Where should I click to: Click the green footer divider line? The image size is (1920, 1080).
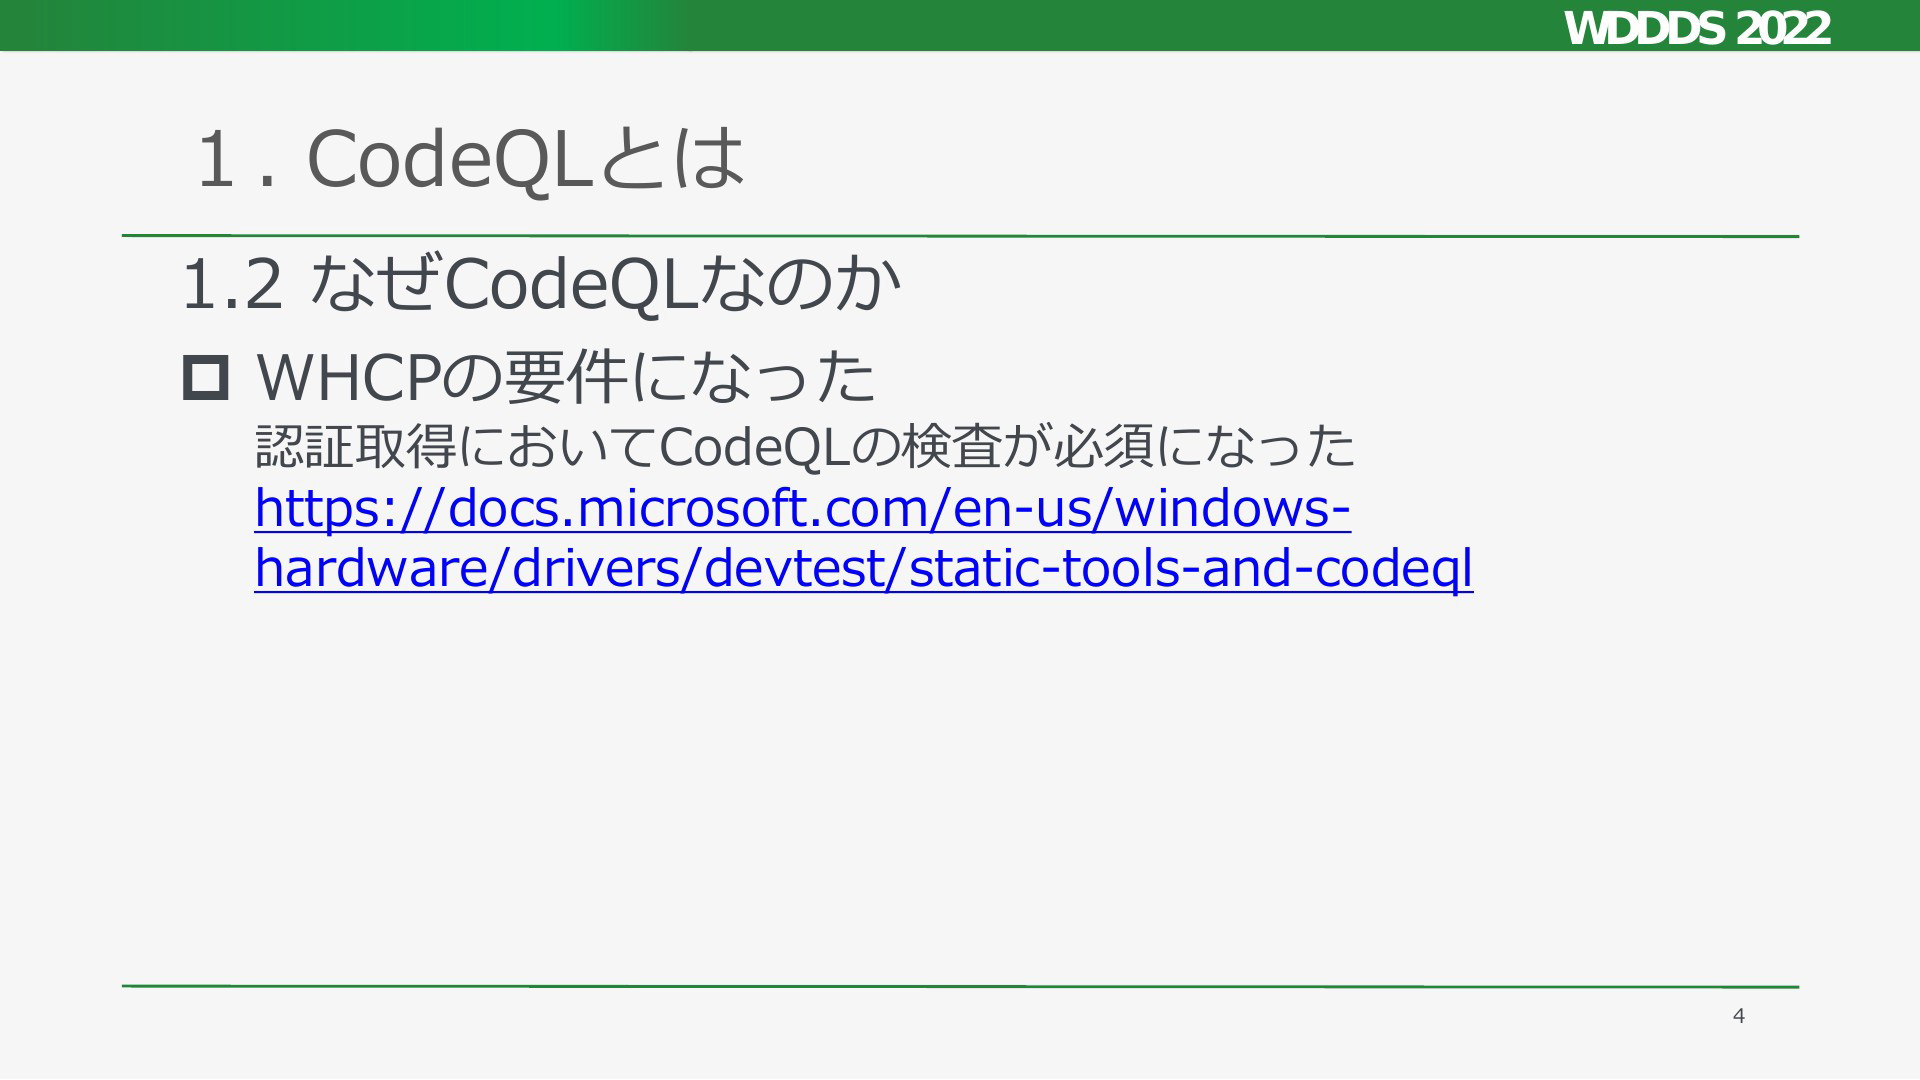click(960, 986)
